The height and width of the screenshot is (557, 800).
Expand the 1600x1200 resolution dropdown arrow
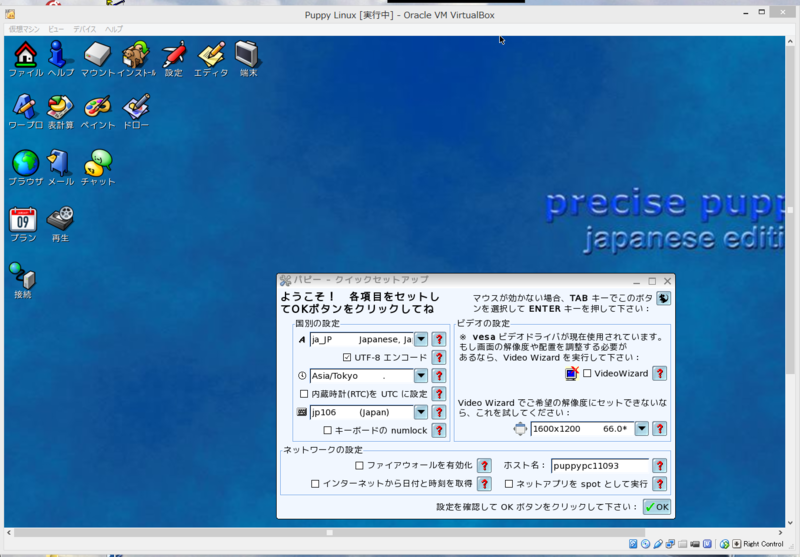click(x=642, y=429)
